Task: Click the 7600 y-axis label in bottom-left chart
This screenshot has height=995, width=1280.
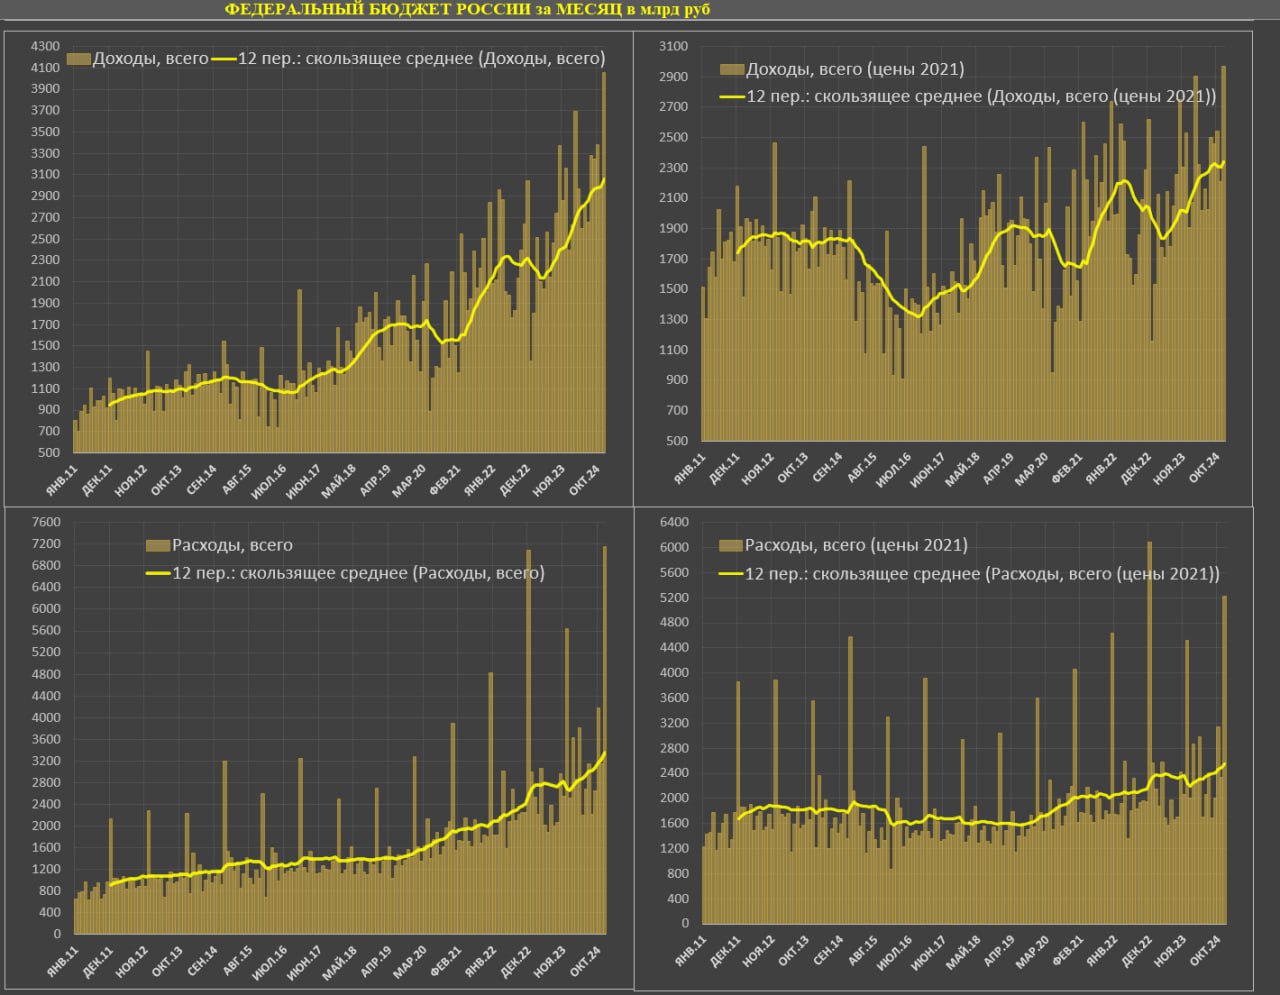Action: point(45,522)
